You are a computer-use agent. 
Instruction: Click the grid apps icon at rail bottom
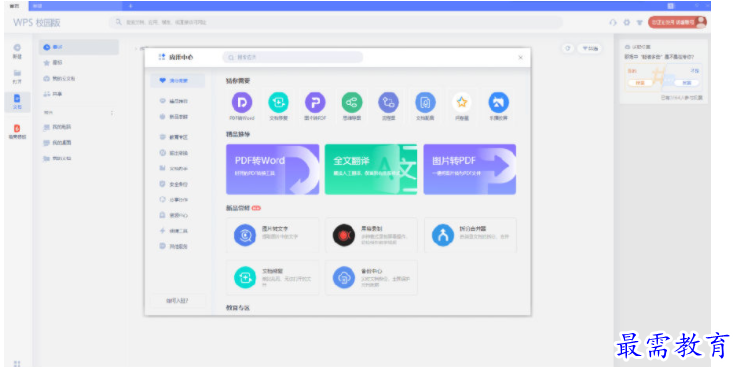pos(17,363)
